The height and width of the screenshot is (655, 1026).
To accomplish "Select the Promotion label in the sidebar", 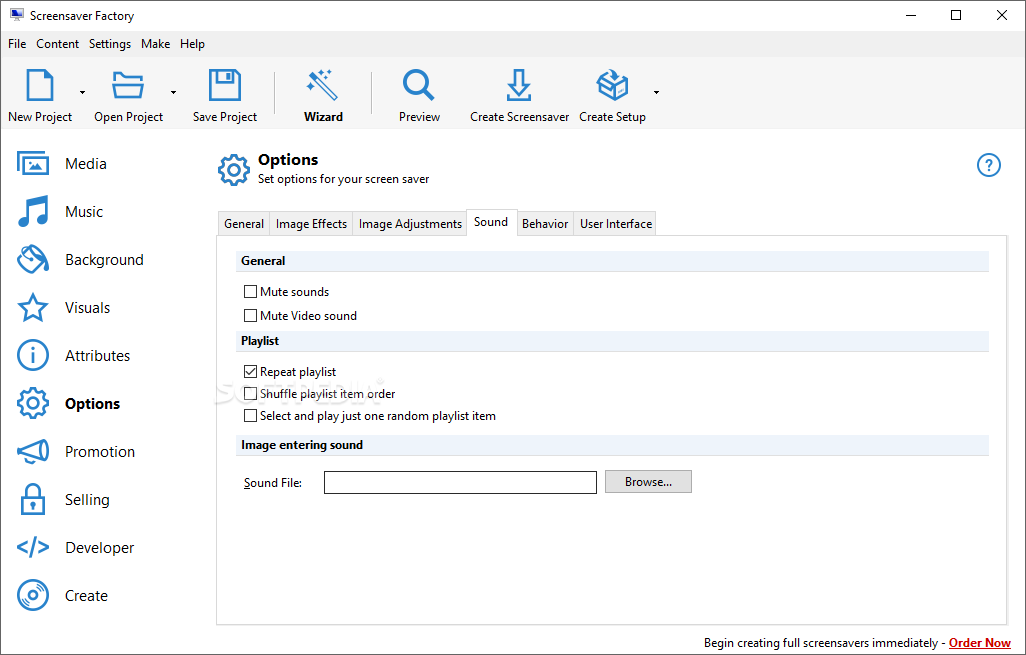I will click(x=100, y=451).
